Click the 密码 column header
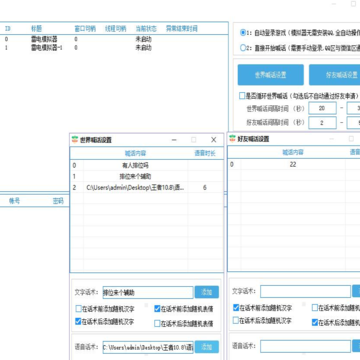360x360 pixels. click(x=58, y=201)
